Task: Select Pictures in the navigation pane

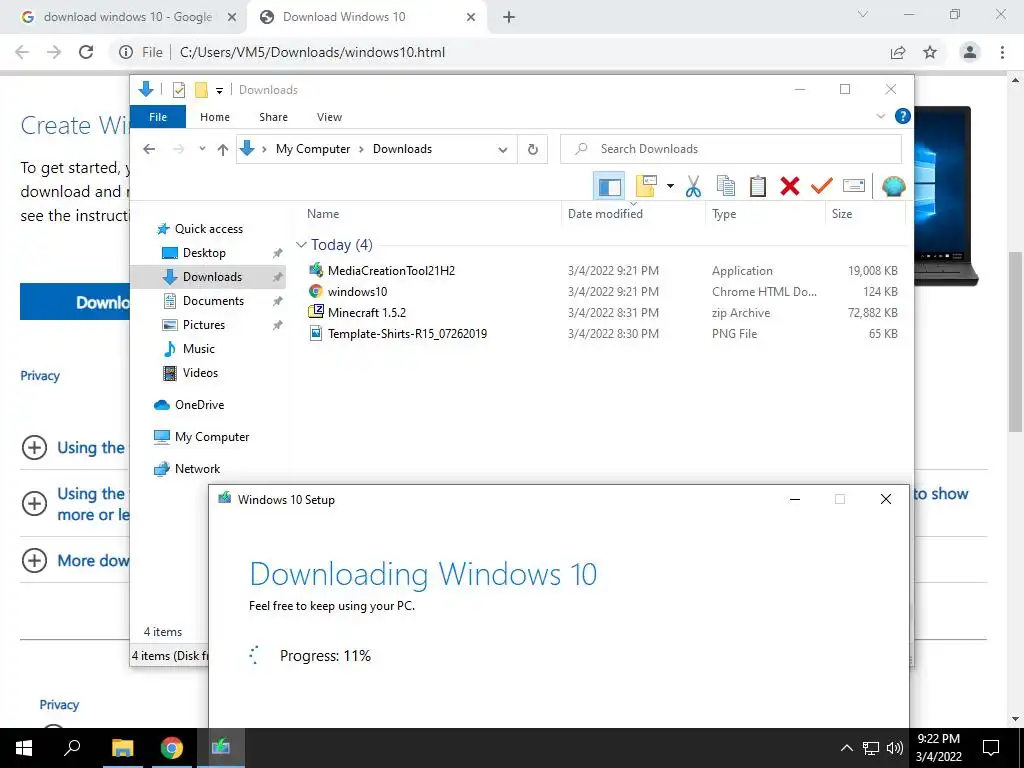Action: click(203, 325)
